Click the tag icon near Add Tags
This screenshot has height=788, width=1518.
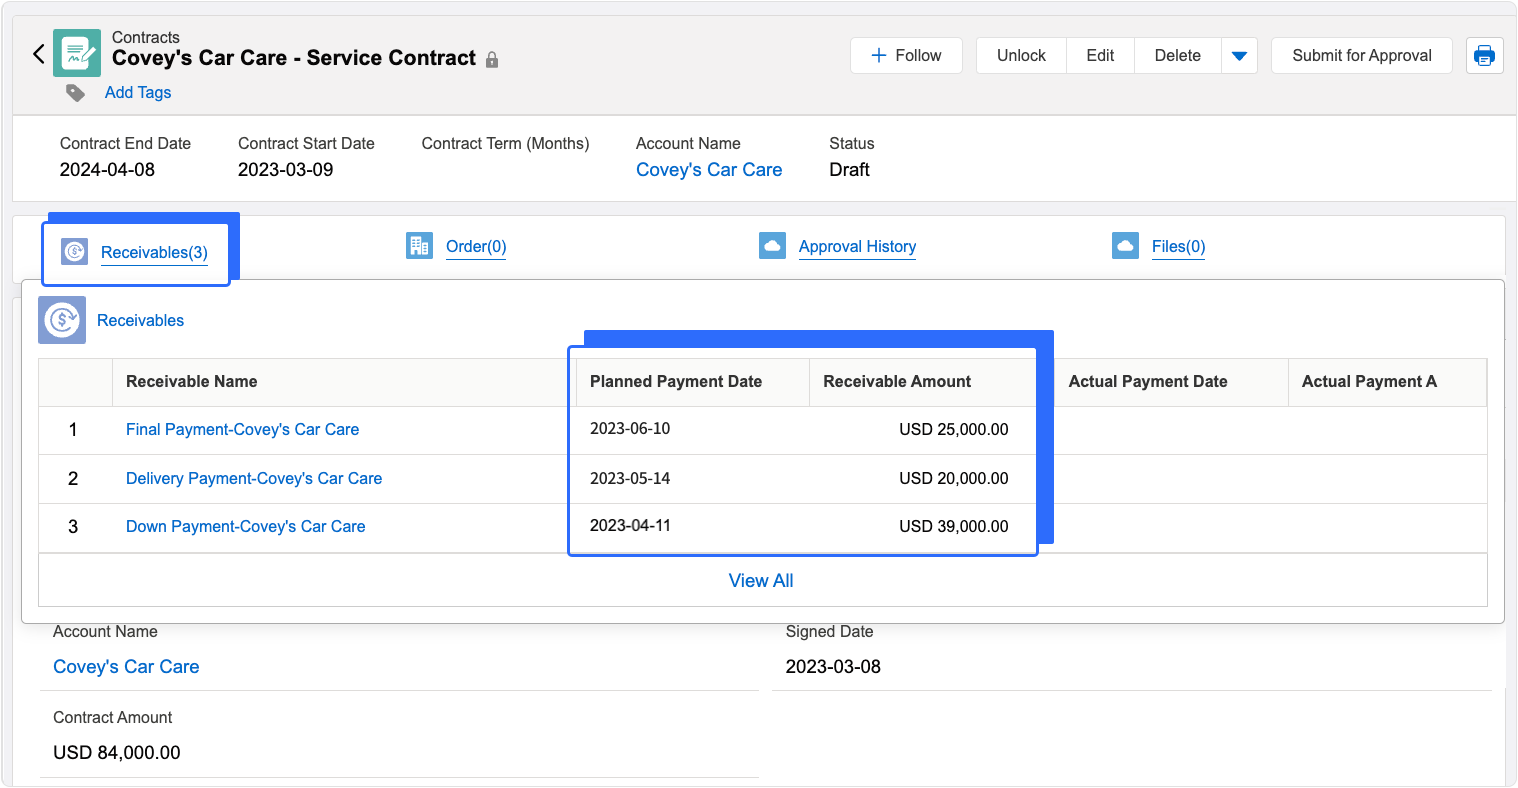76,93
